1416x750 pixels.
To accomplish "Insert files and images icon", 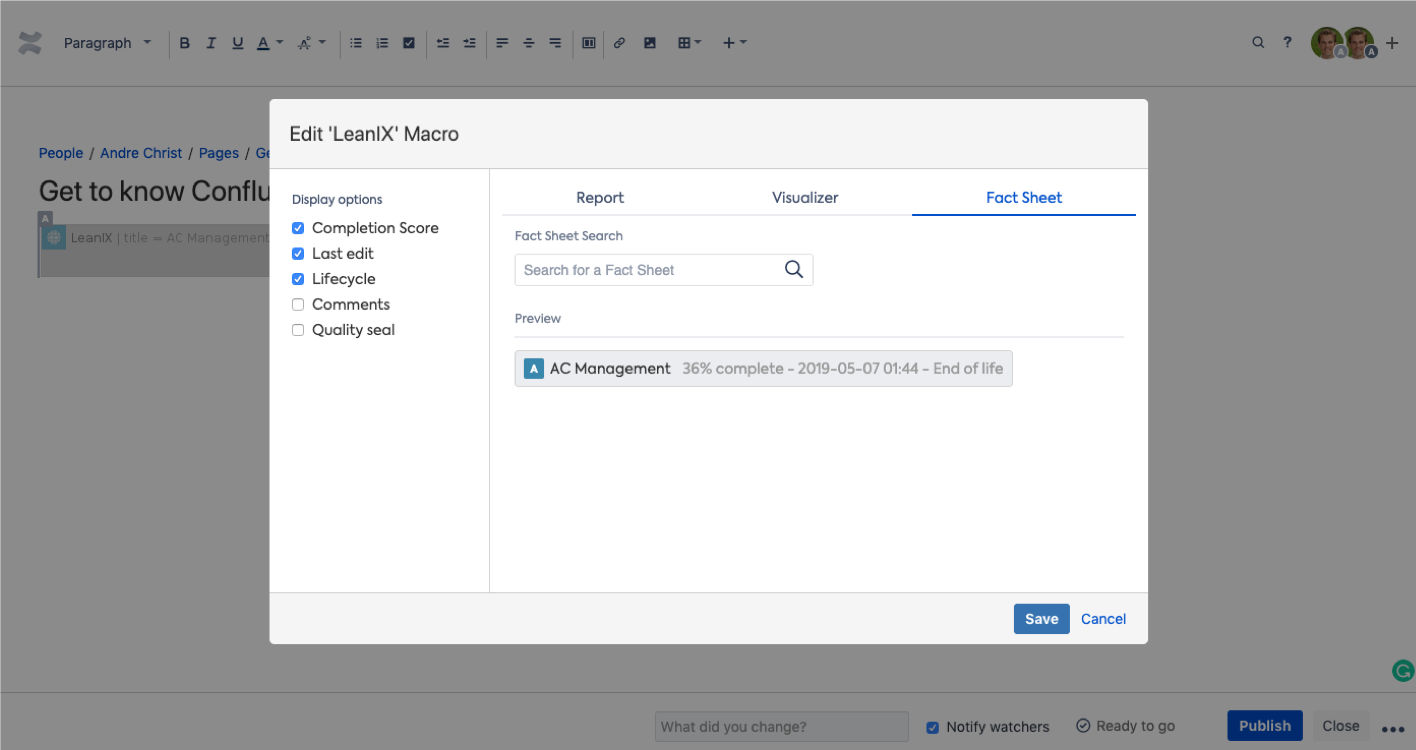I will click(x=650, y=43).
